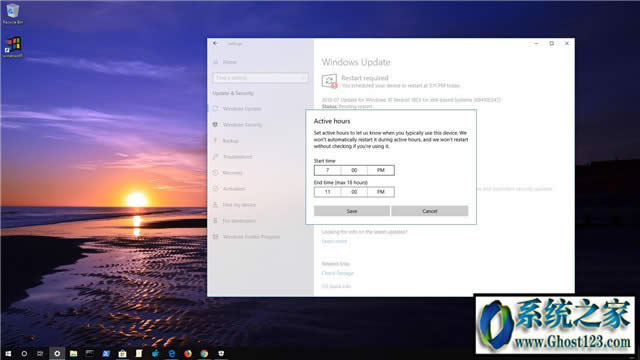Select the Windows logo desktop shortcut
640x360 pixels.
pyautogui.click(x=13, y=47)
